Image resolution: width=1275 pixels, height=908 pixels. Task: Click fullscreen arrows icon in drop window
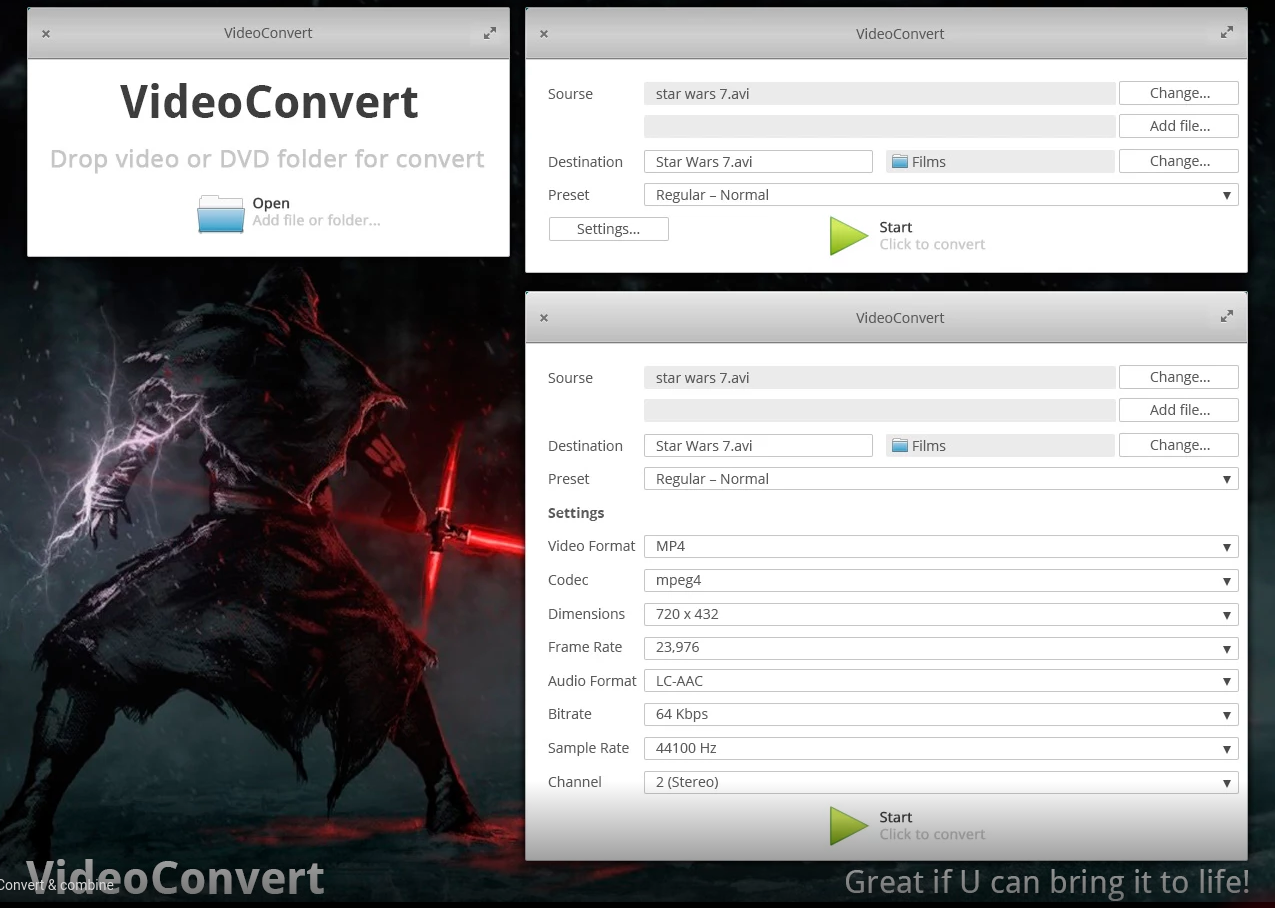pos(490,33)
